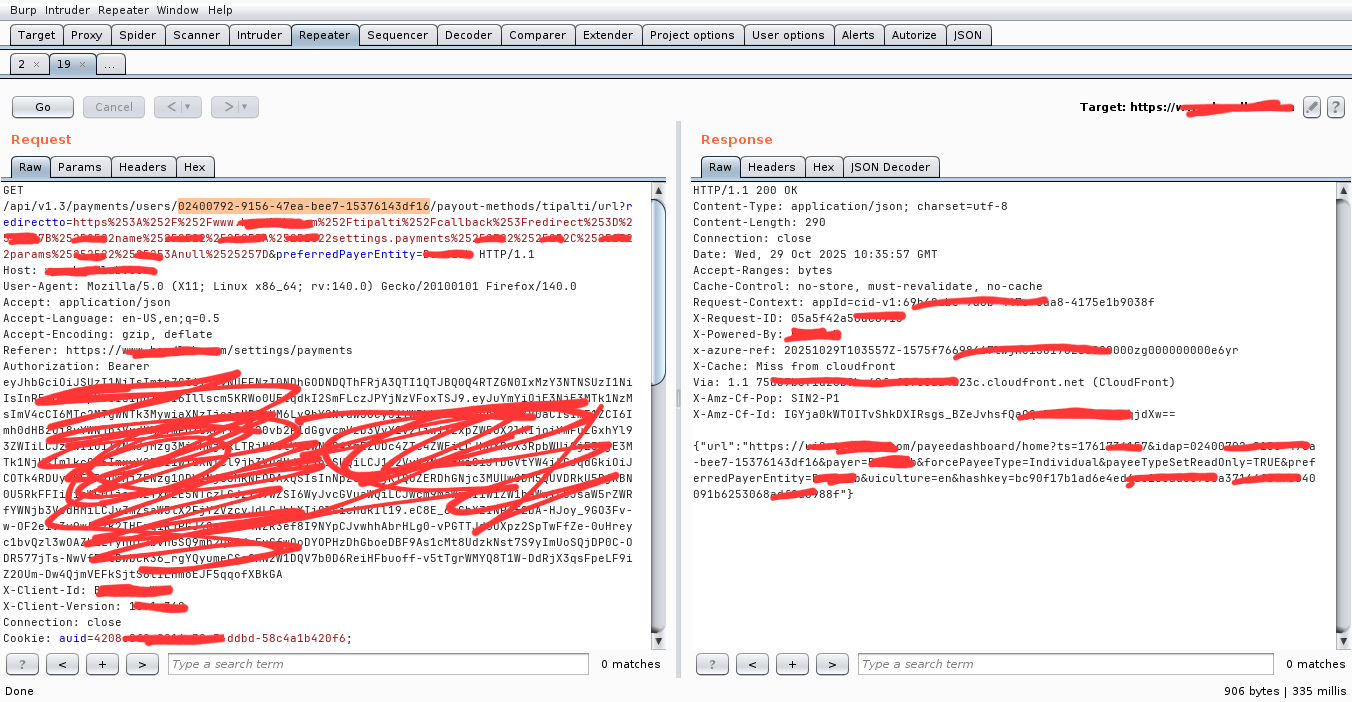Close Repeater tab 2 with its x
This screenshot has width=1352, height=702.
36,64
